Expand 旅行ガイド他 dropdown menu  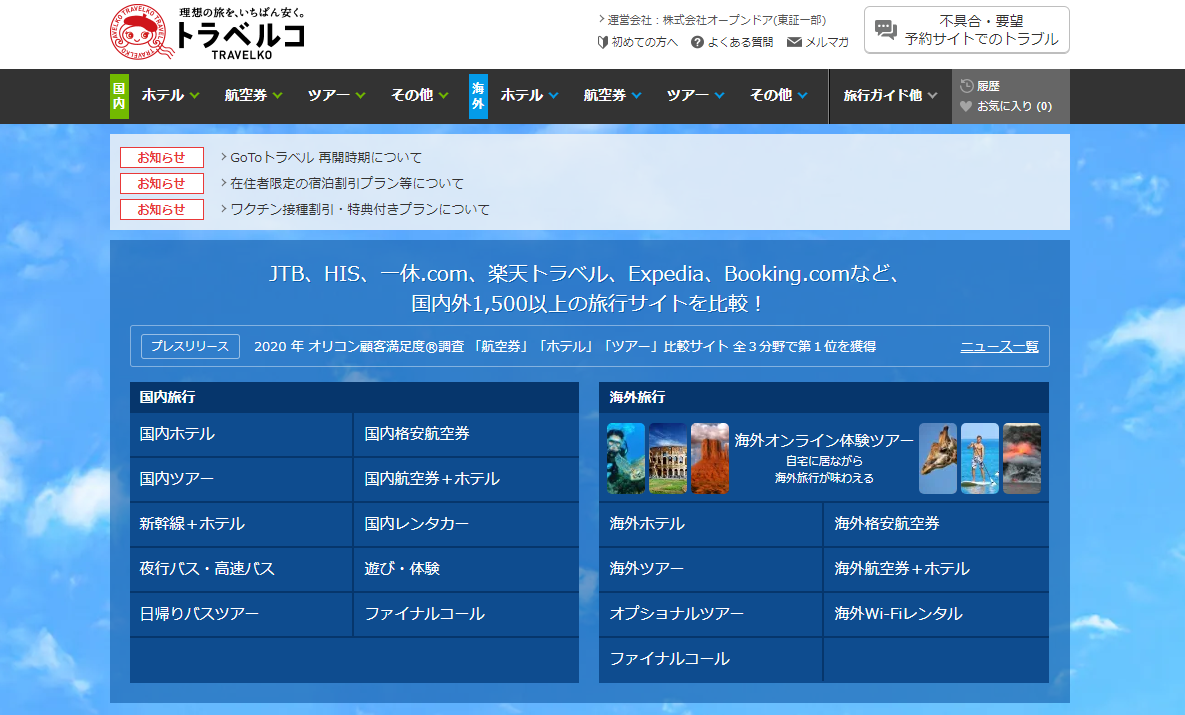point(890,95)
